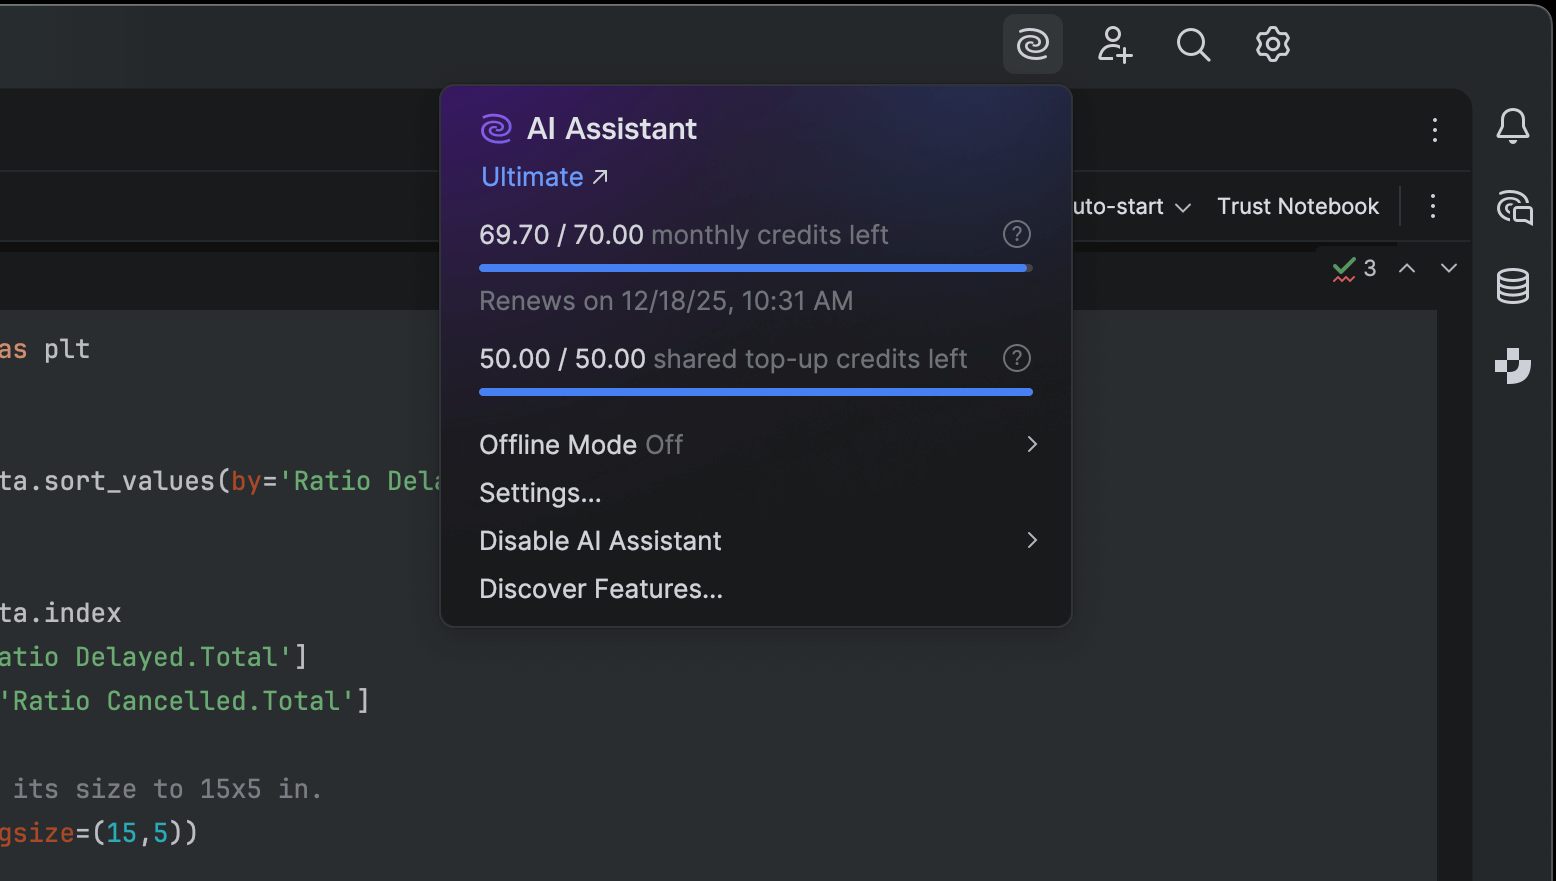
Task: Open the IDE settings gear icon
Action: (1273, 44)
